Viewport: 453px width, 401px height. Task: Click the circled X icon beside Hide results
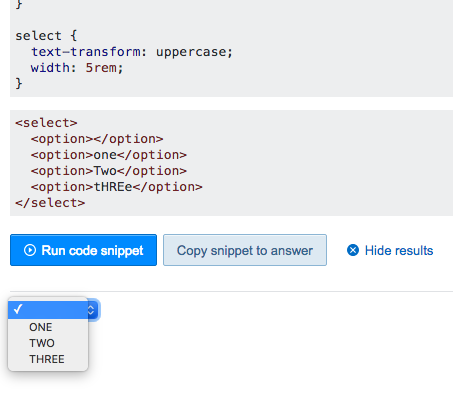point(353,250)
